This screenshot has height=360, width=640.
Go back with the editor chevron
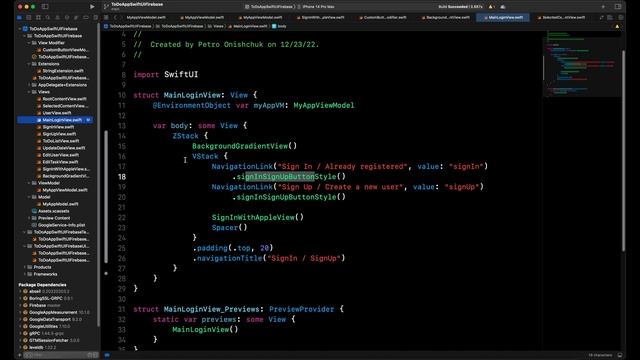tap(116, 18)
